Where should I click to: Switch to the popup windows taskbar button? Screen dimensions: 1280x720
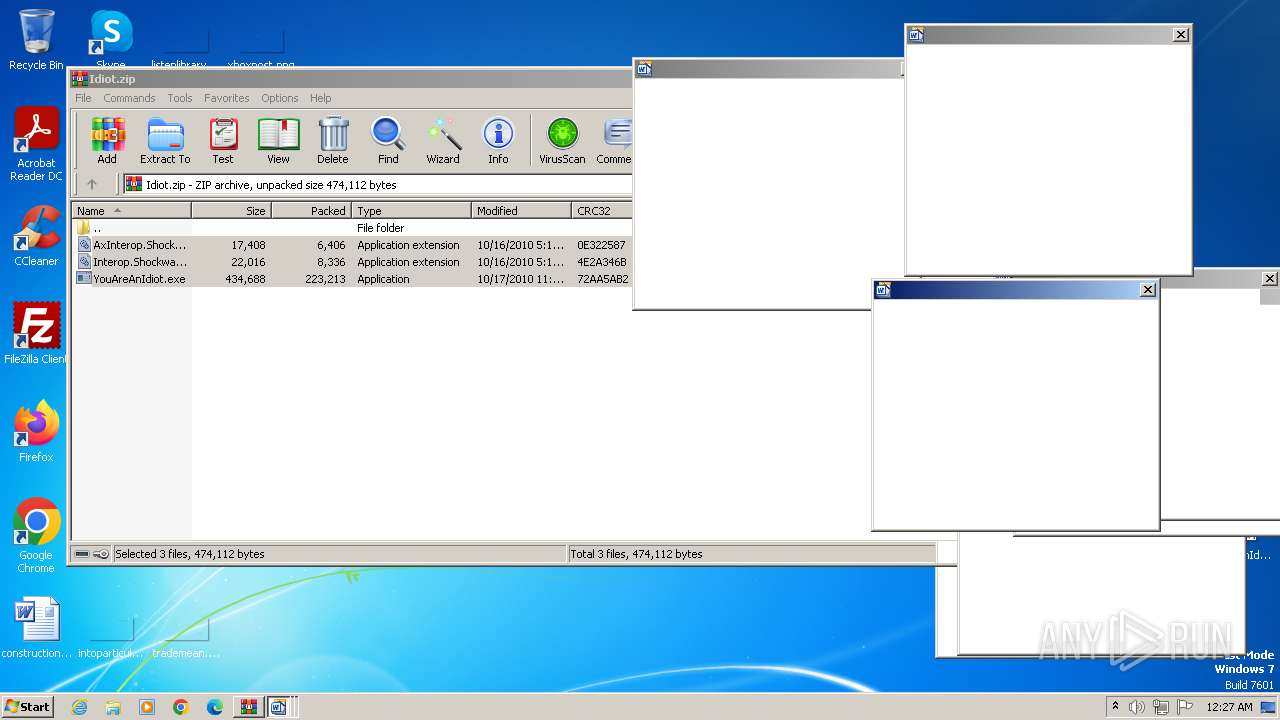(x=281, y=707)
